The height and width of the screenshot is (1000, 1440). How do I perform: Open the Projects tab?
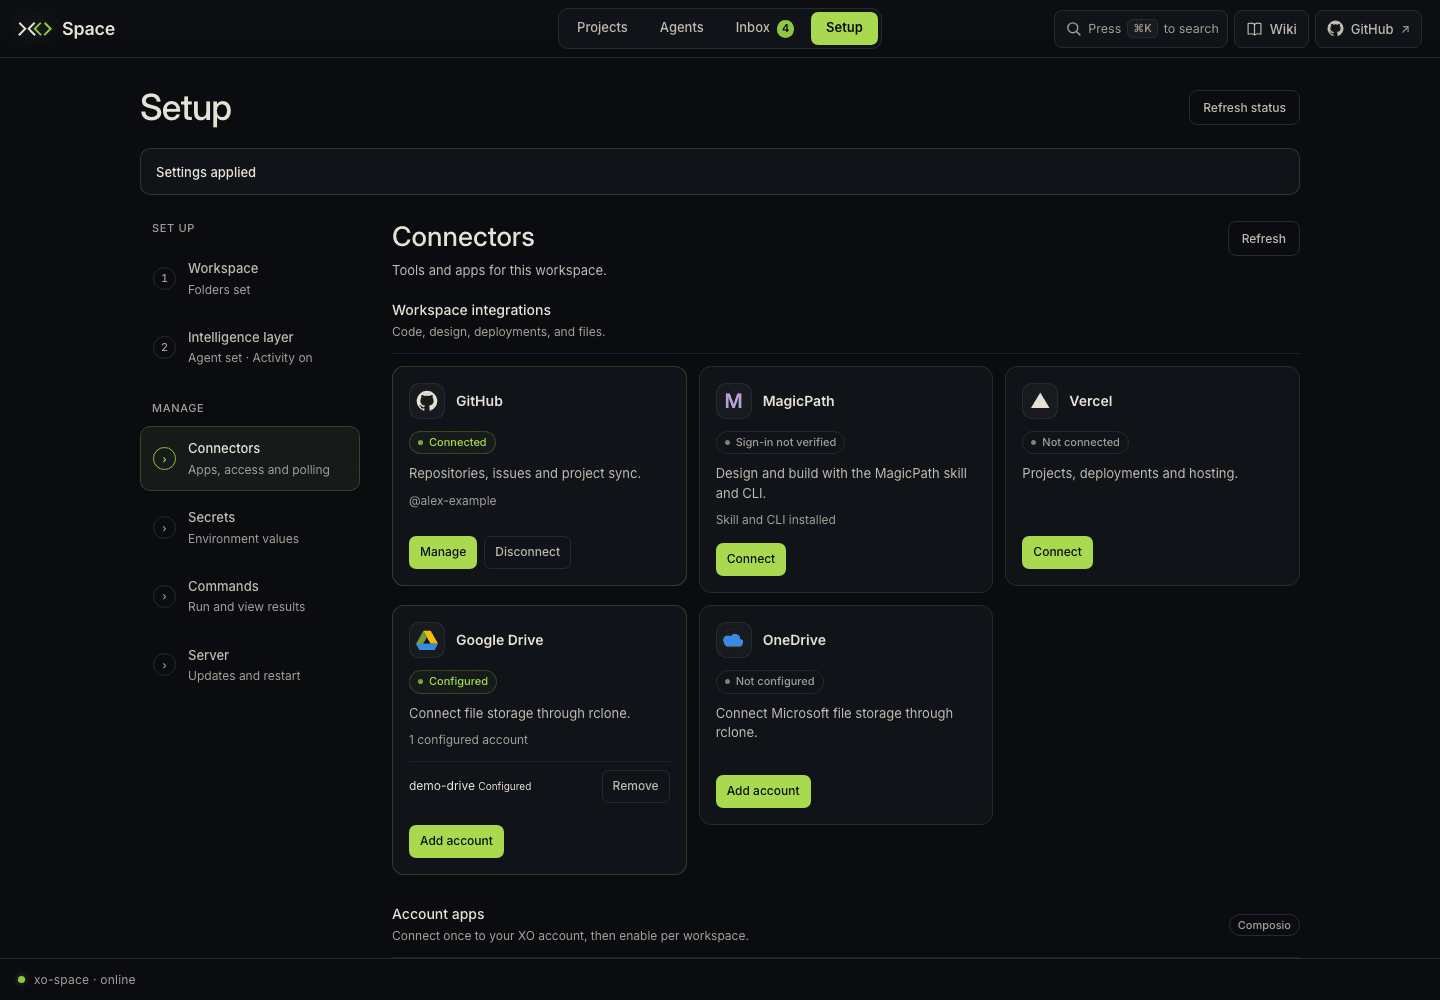602,28
